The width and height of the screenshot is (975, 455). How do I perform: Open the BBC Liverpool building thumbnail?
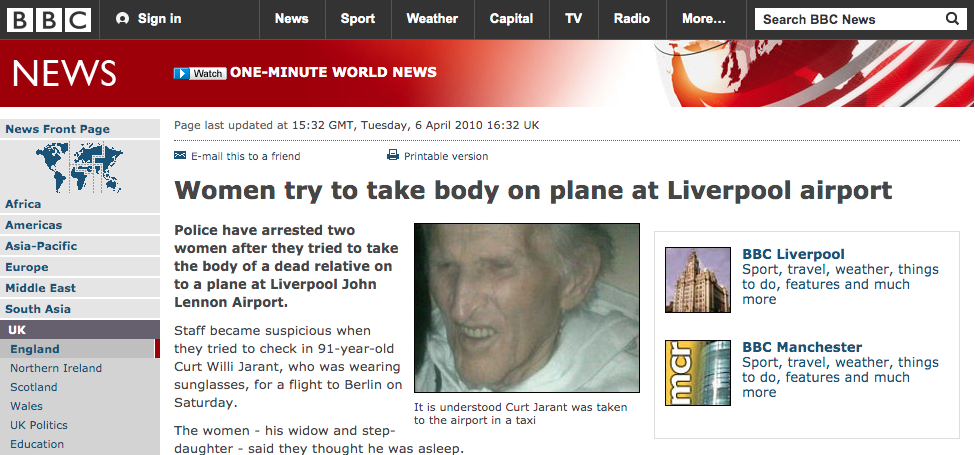tap(698, 280)
